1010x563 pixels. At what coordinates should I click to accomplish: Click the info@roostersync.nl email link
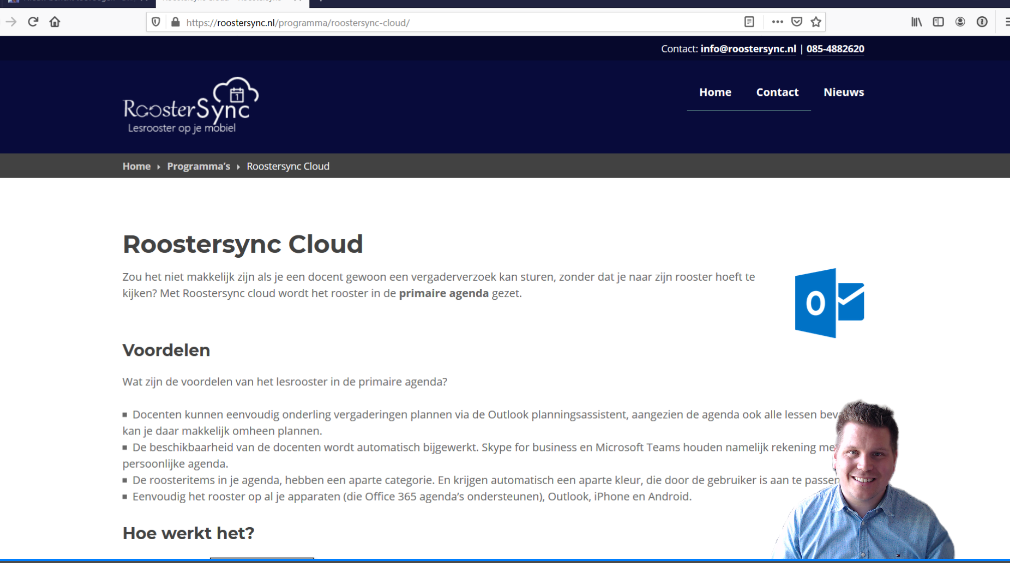click(x=748, y=48)
